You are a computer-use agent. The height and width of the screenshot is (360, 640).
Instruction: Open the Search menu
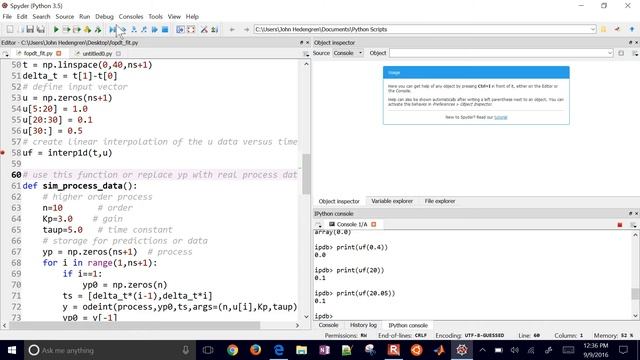tap(41, 17)
